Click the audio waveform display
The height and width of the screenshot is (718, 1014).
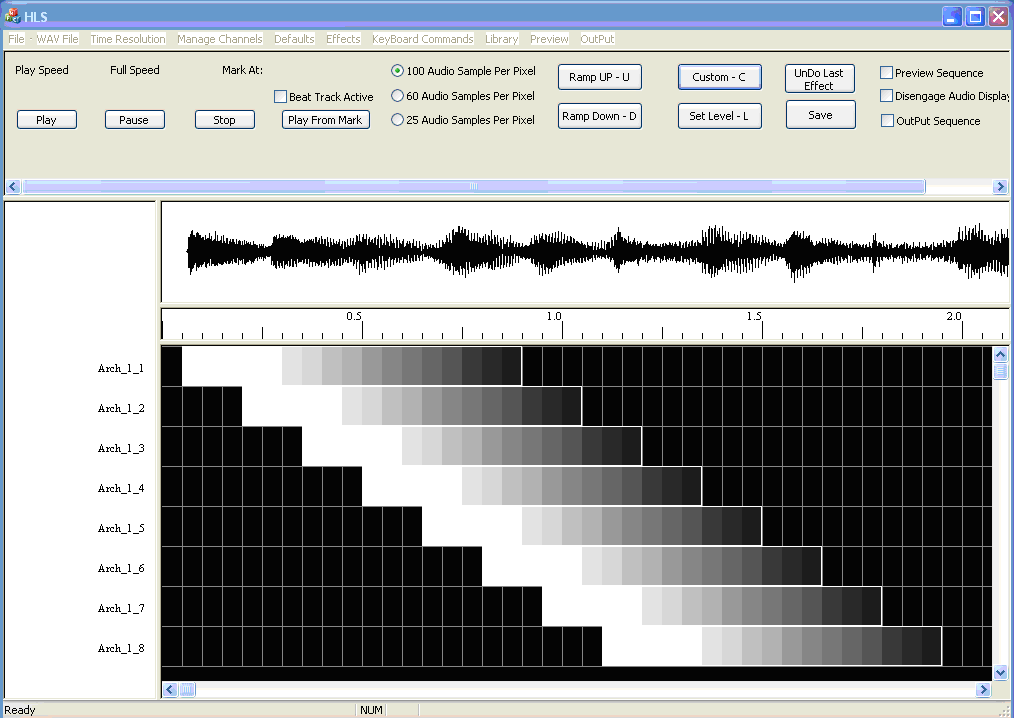click(x=585, y=252)
